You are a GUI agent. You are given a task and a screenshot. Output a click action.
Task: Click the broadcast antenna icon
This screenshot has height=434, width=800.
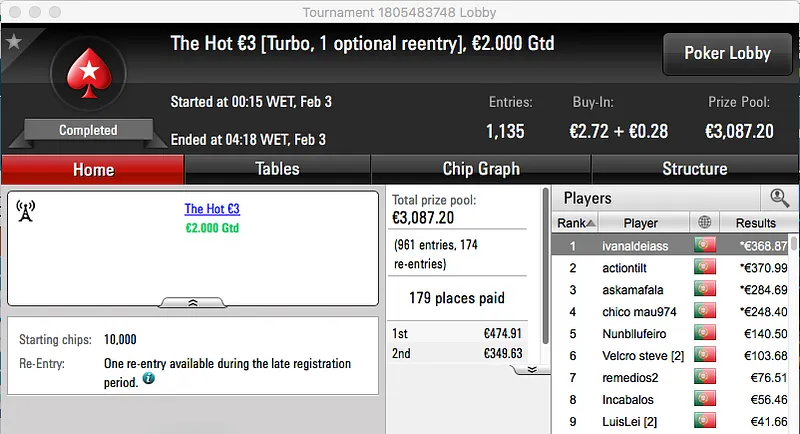[26, 210]
